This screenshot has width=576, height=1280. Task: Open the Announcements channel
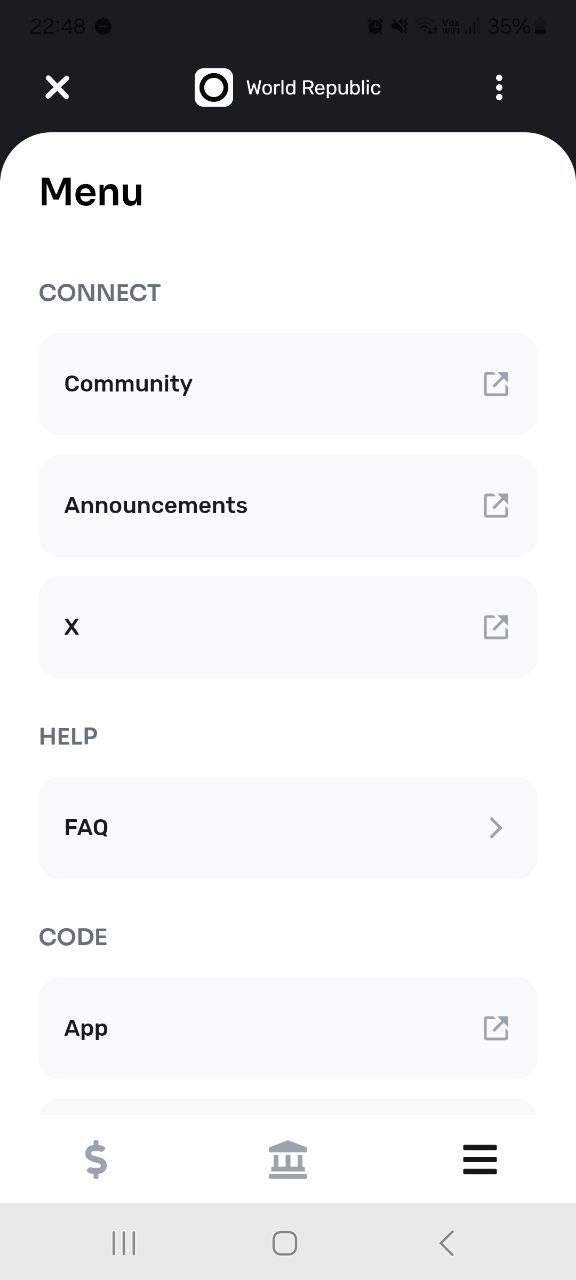tap(288, 506)
